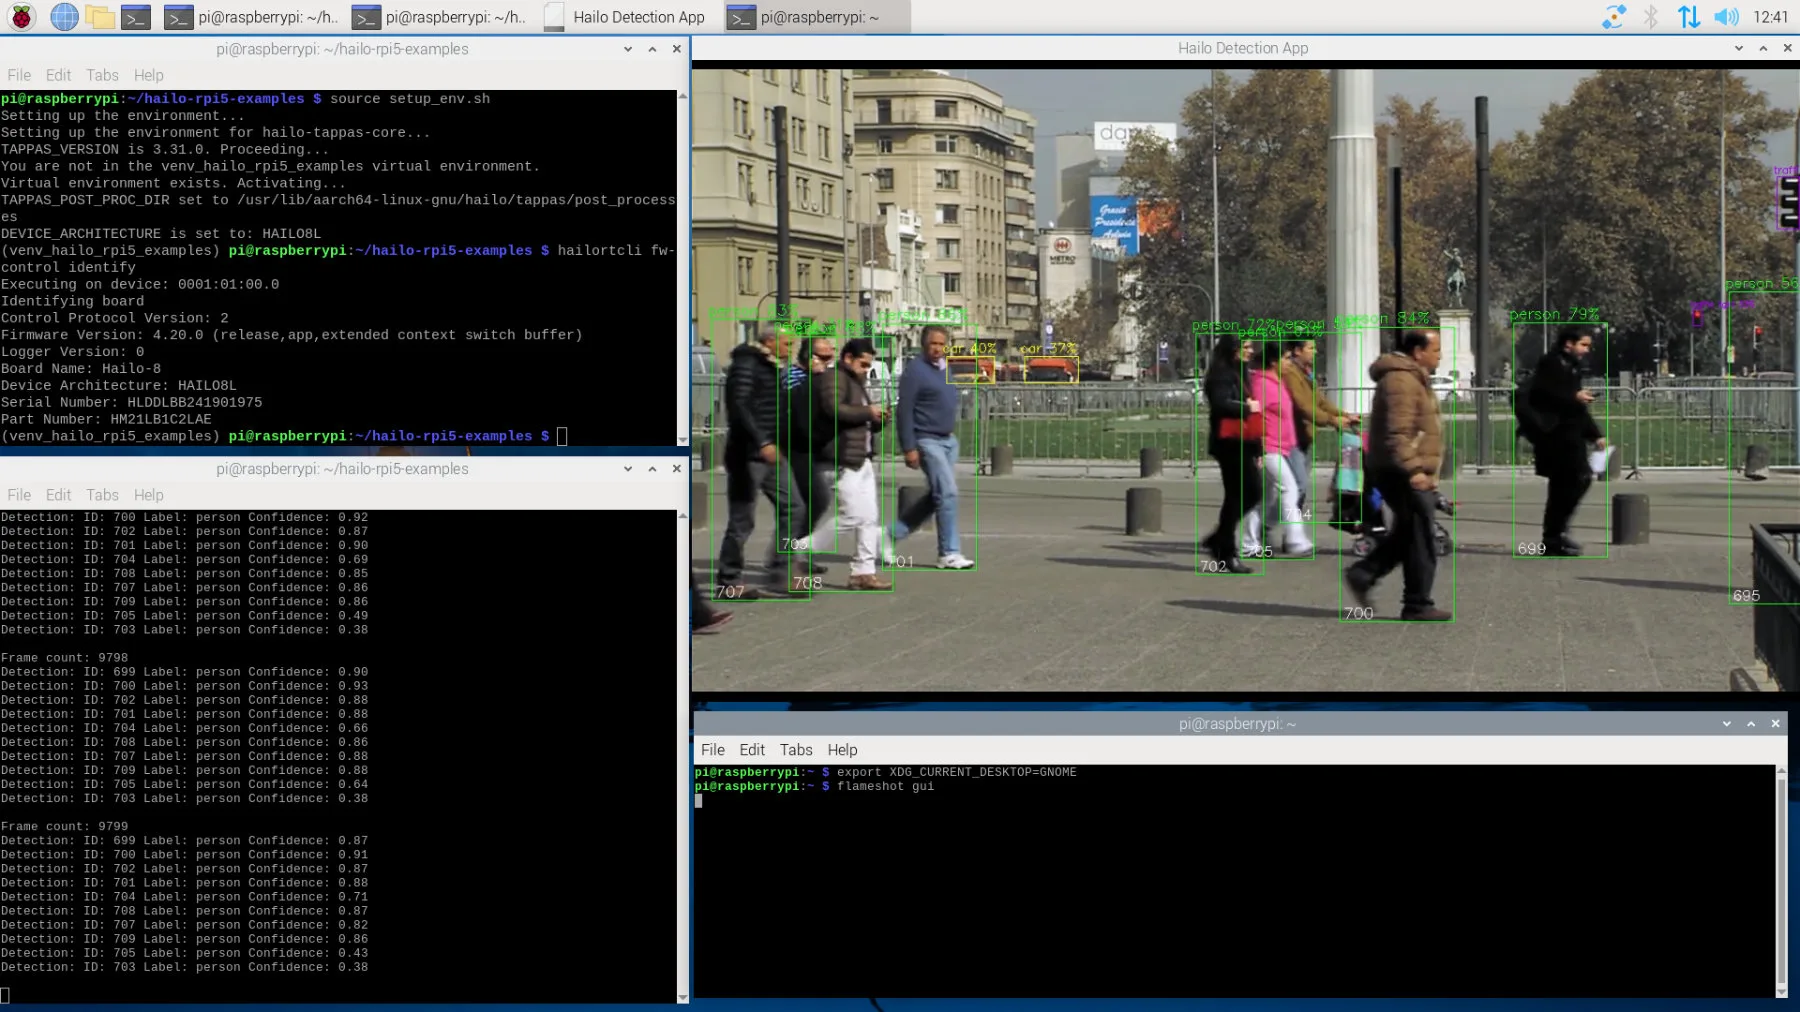This screenshot has height=1012, width=1800.
Task: Launch a new terminal from the taskbar launcher
Action: 135,17
